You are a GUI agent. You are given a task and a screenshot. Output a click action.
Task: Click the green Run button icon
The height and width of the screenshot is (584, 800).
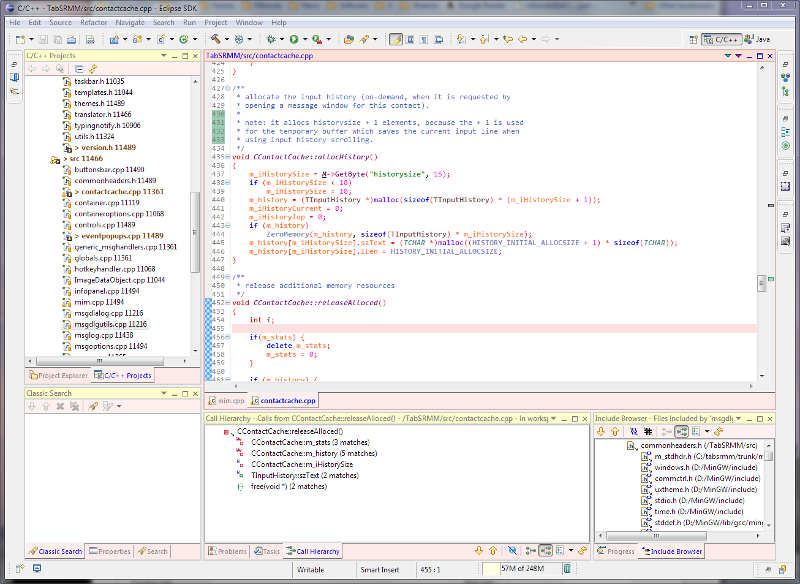pos(294,39)
